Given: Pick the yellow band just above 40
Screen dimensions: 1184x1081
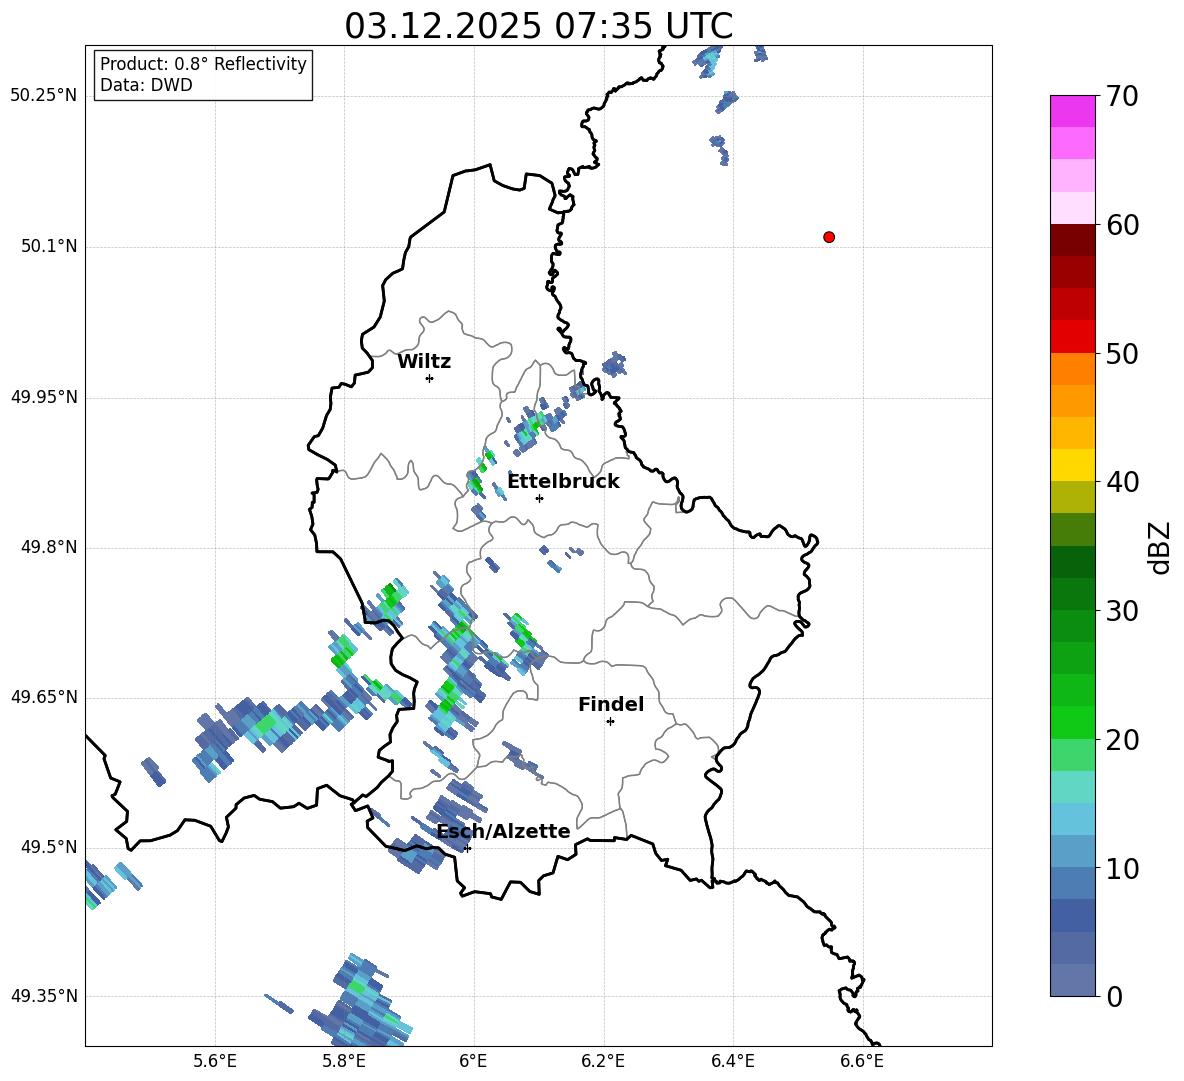Looking at the screenshot, I should [1072, 465].
